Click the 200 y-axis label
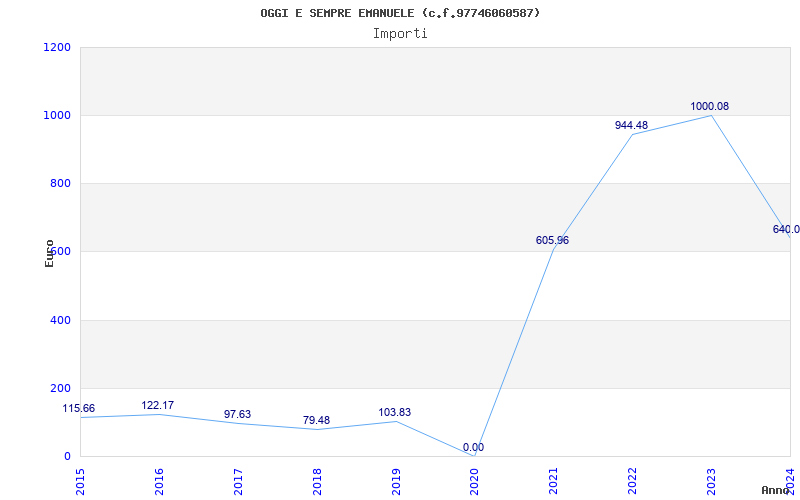 coord(60,388)
